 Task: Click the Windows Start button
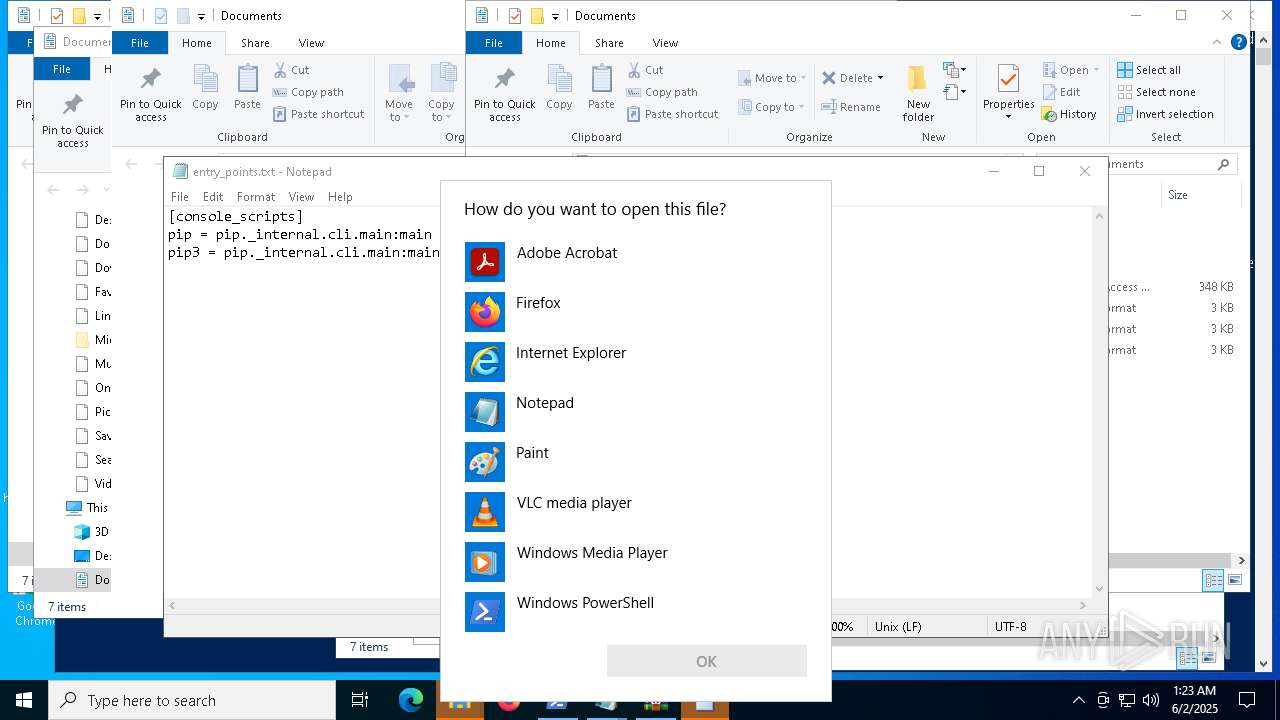[24, 700]
